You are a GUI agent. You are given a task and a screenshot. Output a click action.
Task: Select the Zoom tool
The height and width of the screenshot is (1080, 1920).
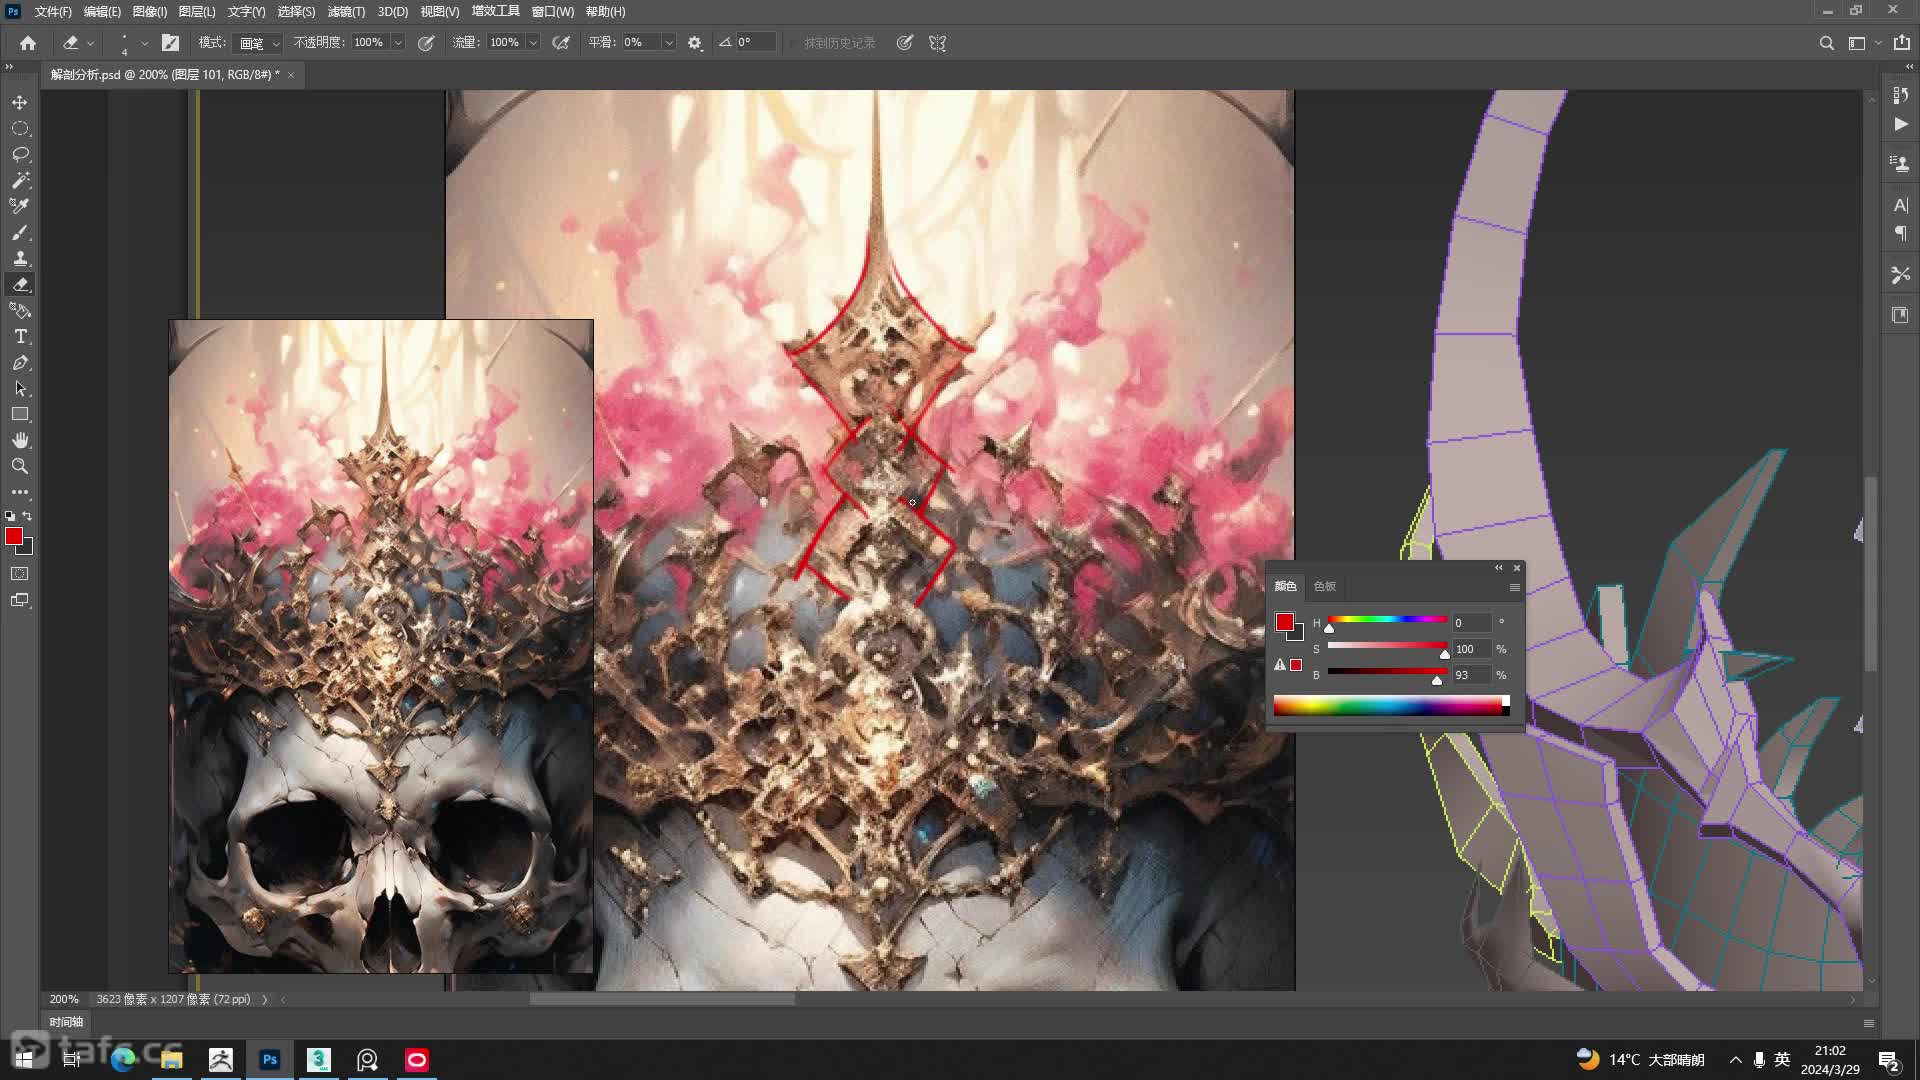coord(20,466)
